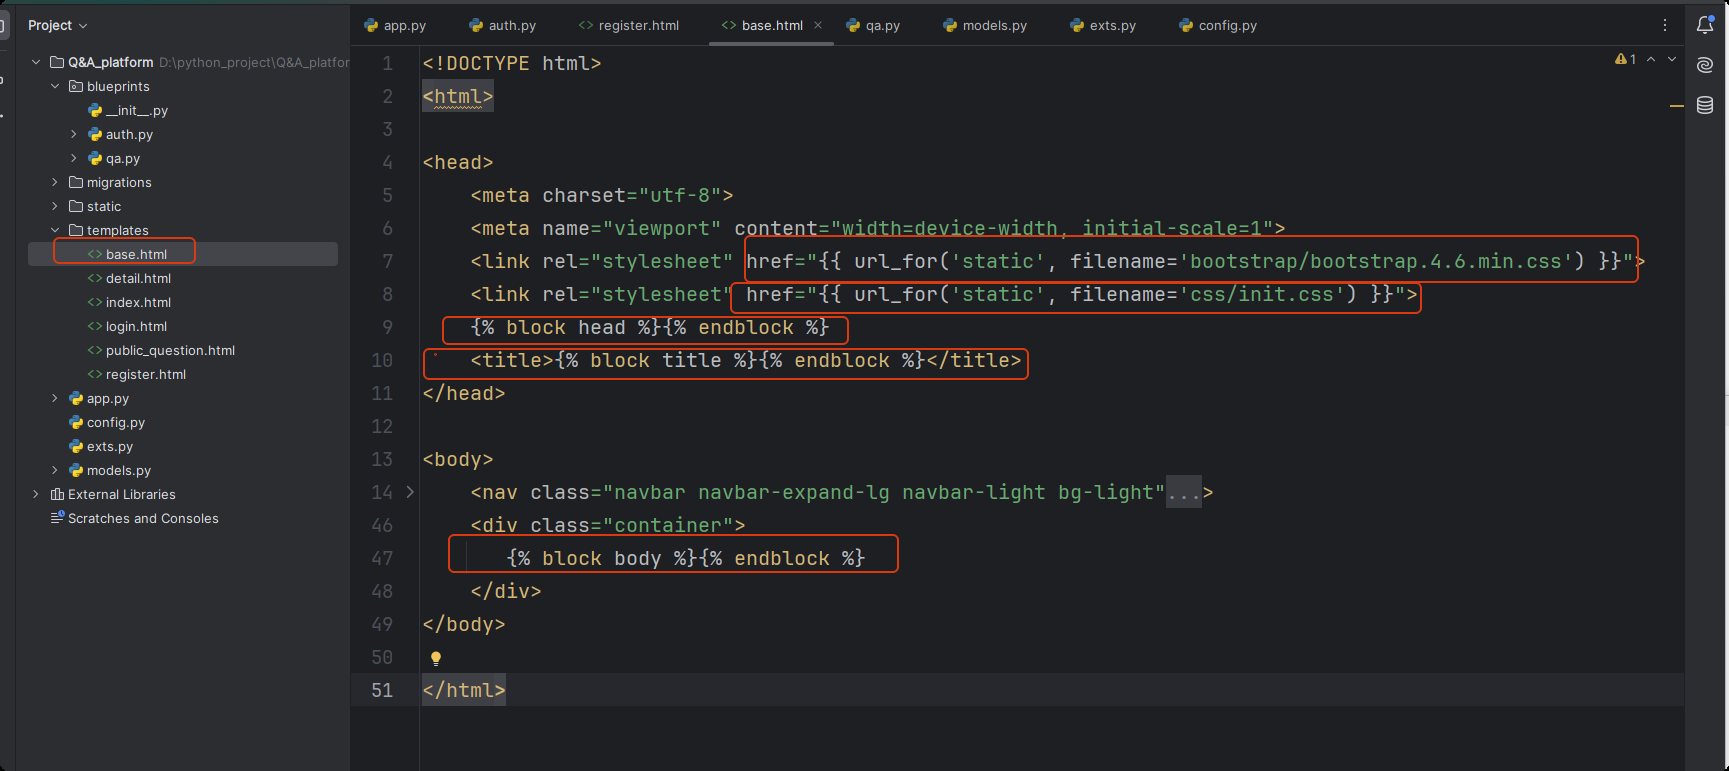This screenshot has width=1729, height=771.
Task: Click the meta charset="utf-8" line
Action: tap(602, 195)
